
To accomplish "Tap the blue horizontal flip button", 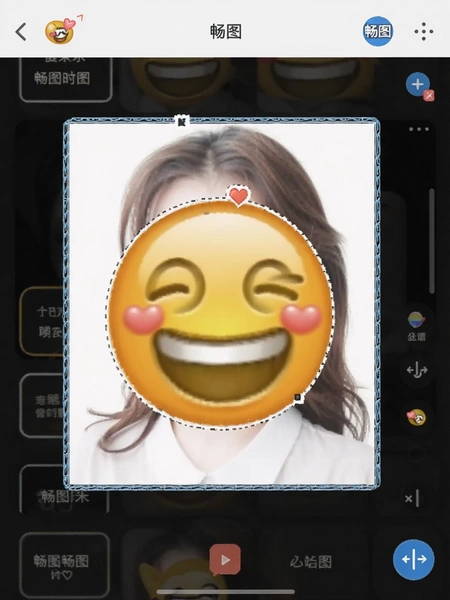I will pos(414,559).
